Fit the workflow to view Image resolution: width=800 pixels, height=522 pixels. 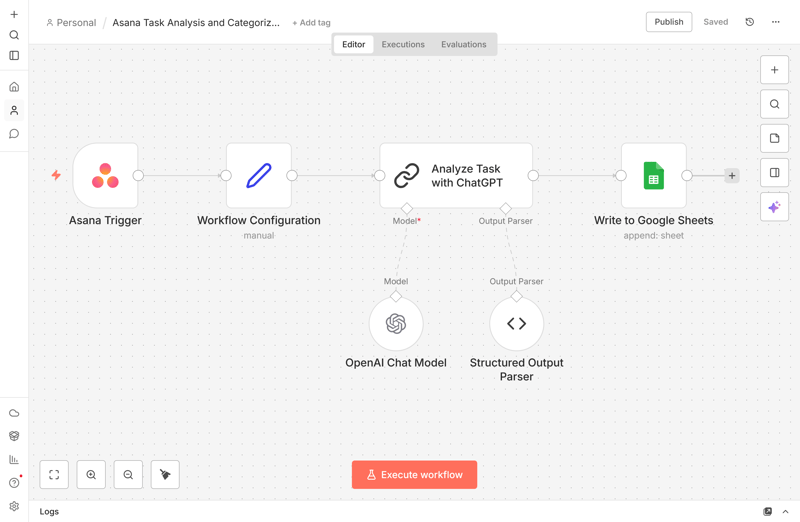pos(54,475)
